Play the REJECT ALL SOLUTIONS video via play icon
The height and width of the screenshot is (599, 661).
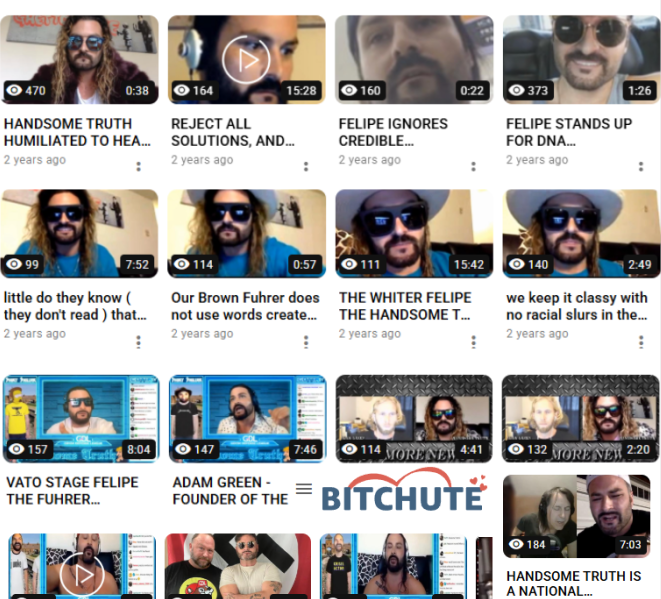pyautogui.click(x=246, y=59)
